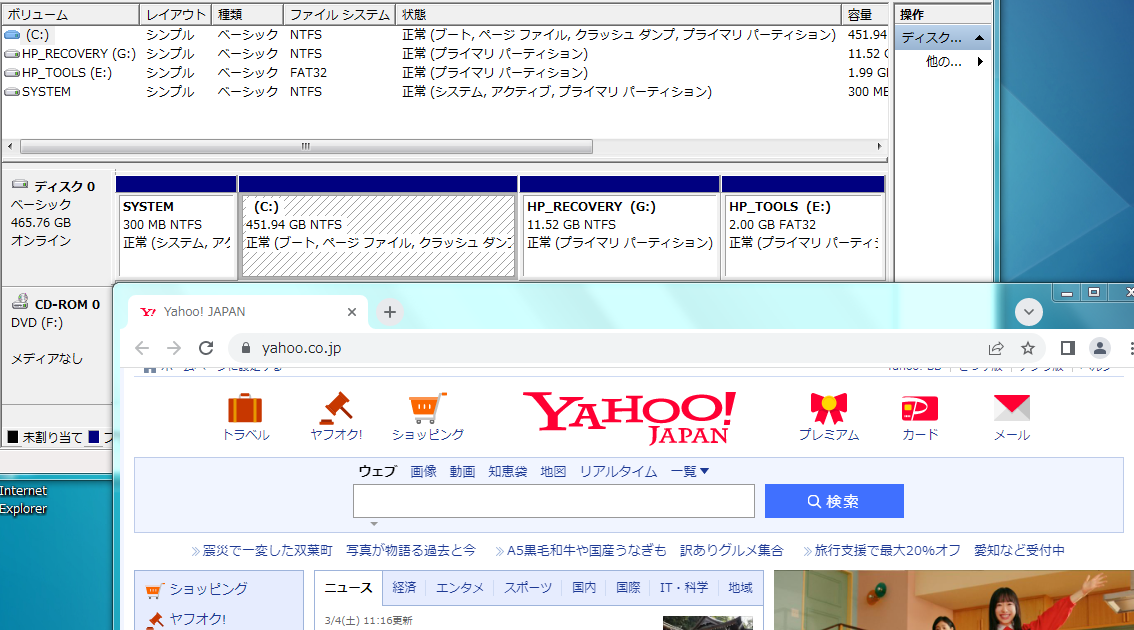Click volume list scroll left arrow

click(10, 147)
